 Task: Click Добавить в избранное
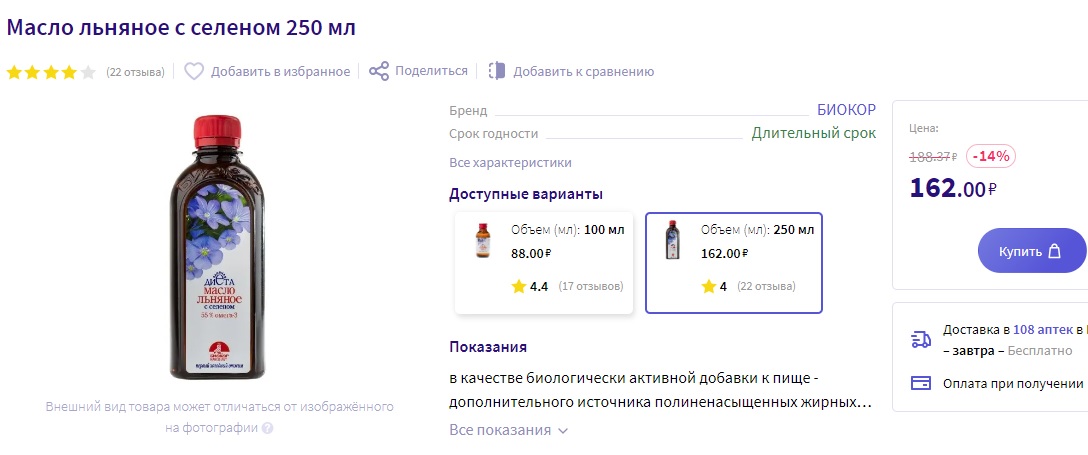[x=280, y=71]
